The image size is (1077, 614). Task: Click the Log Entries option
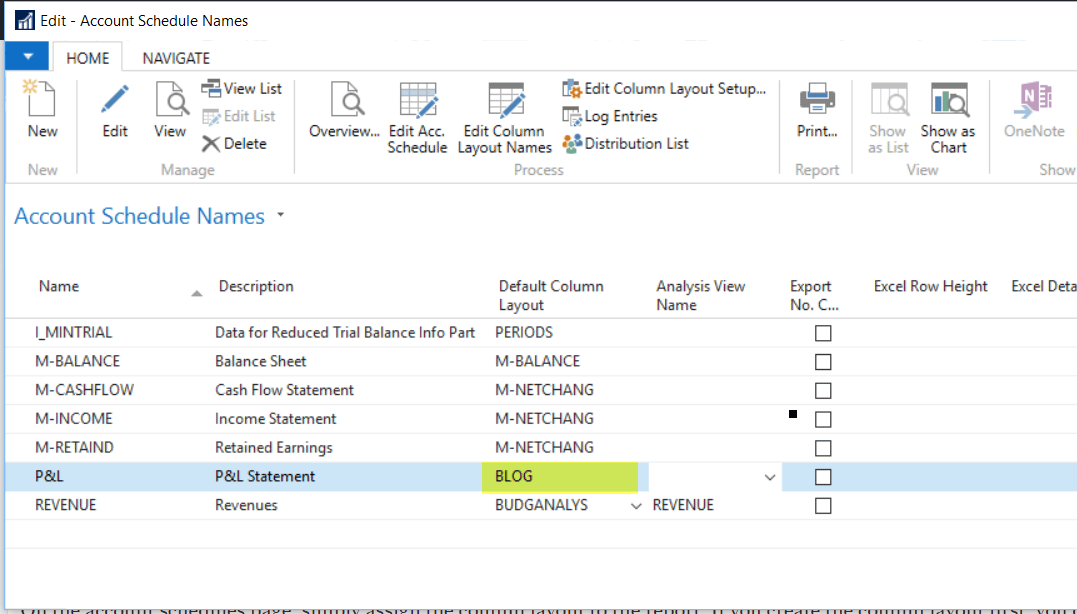pyautogui.click(x=611, y=116)
